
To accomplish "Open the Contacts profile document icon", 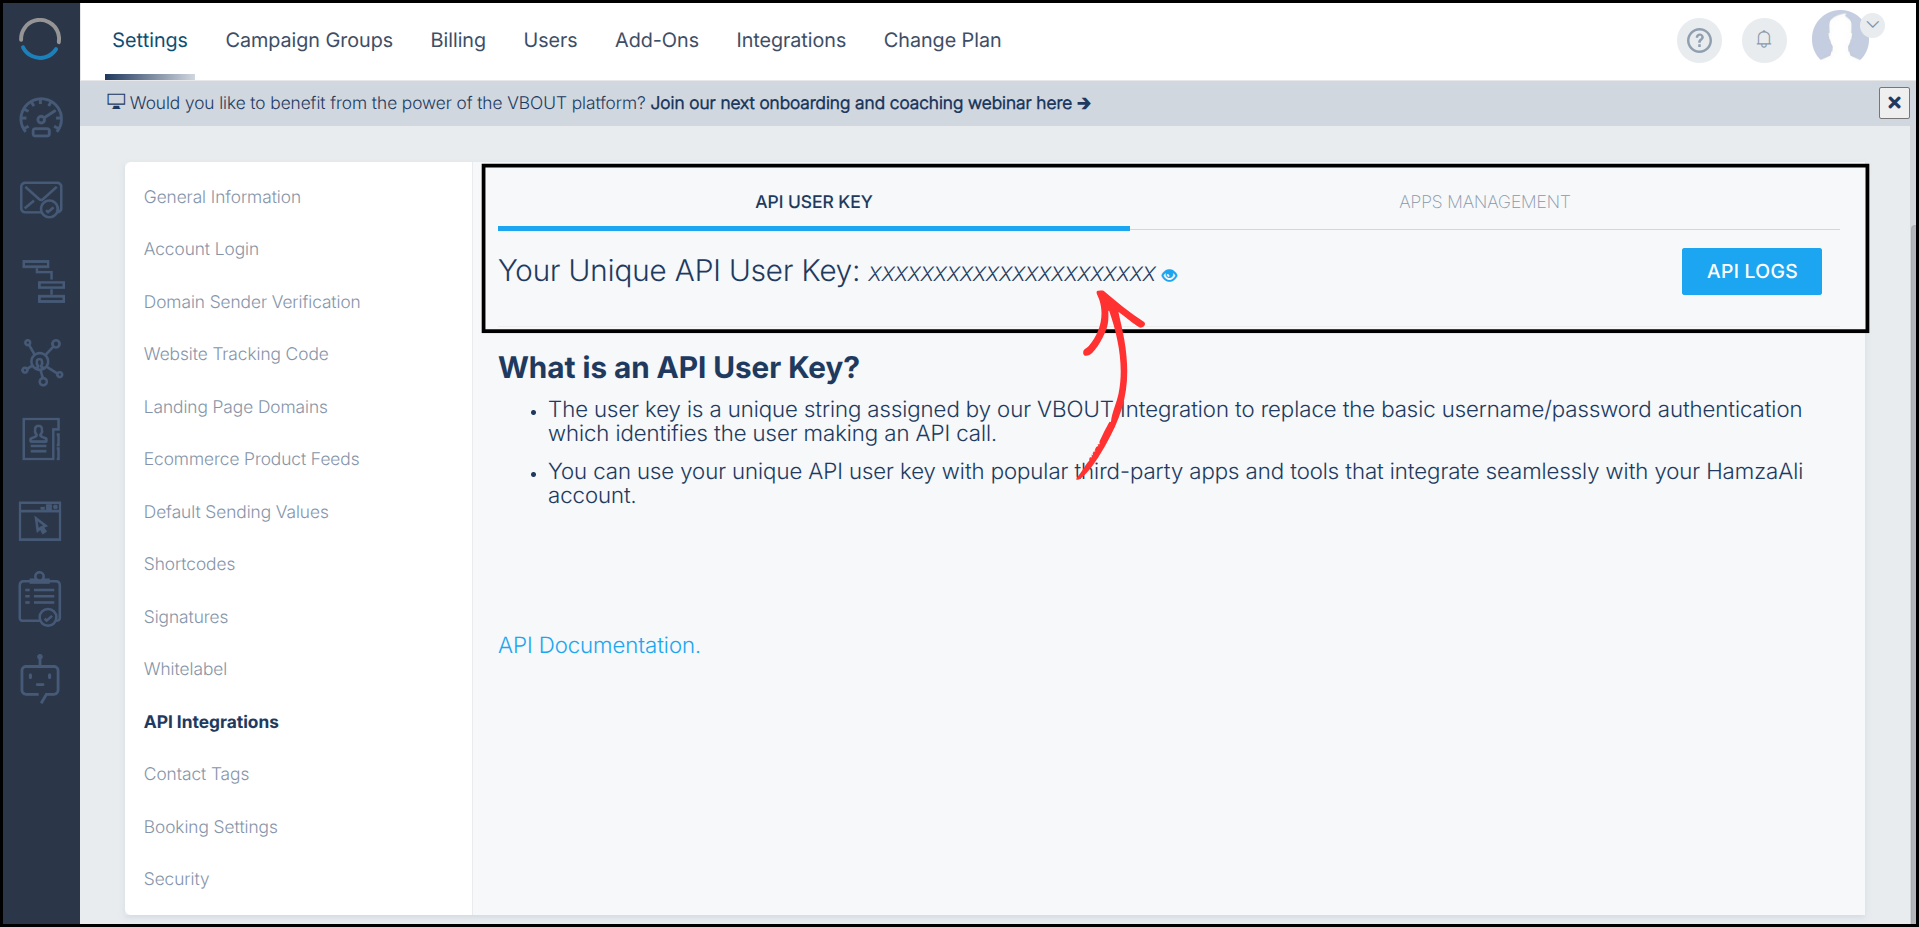I will pos(40,439).
